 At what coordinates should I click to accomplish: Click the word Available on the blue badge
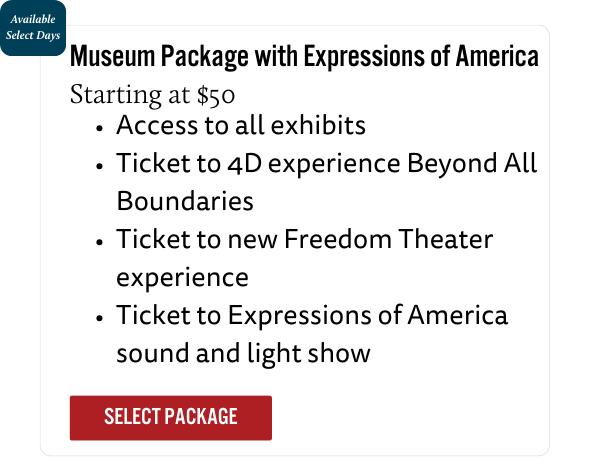(x=33, y=19)
